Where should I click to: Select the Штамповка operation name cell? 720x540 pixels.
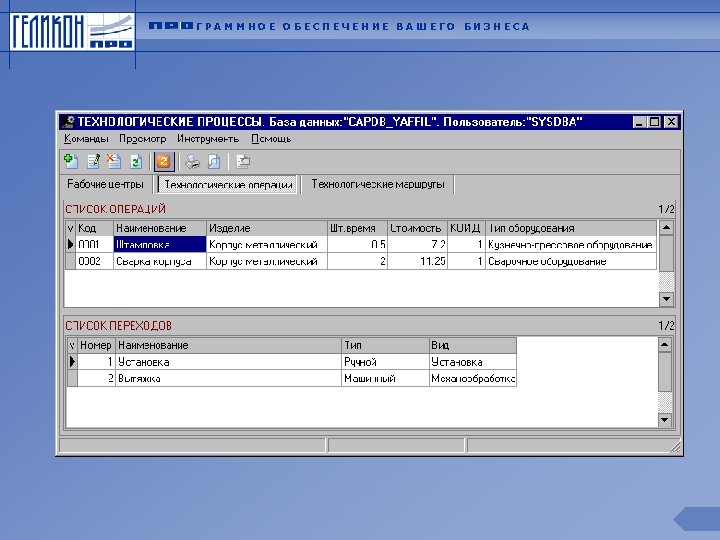click(160, 244)
